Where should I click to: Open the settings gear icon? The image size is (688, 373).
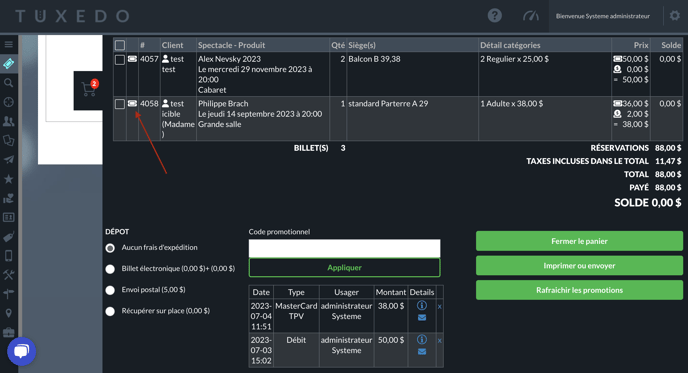(x=674, y=16)
